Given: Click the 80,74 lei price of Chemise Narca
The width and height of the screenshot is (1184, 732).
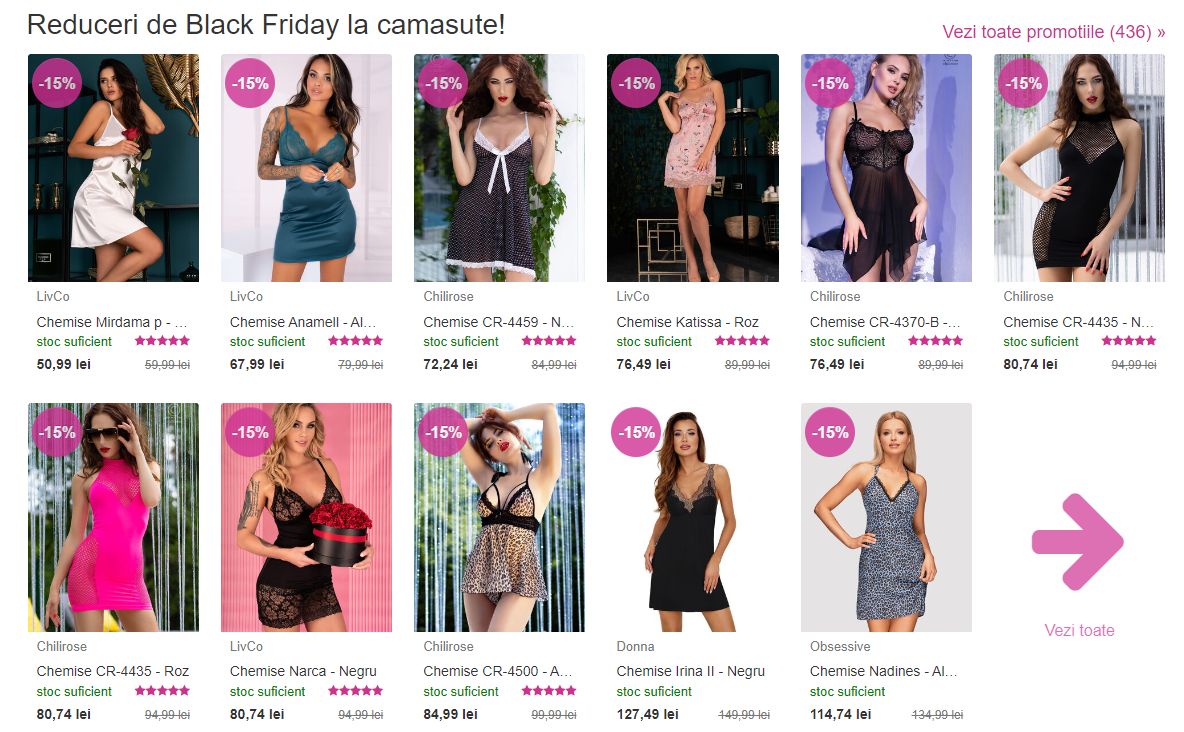Looking at the screenshot, I should pyautogui.click(x=257, y=714).
